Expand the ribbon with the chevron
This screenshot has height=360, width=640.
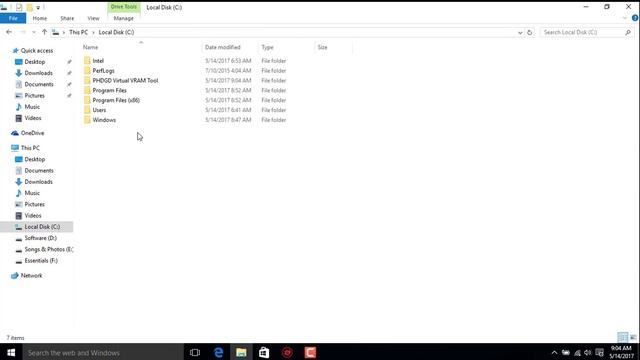click(624, 18)
